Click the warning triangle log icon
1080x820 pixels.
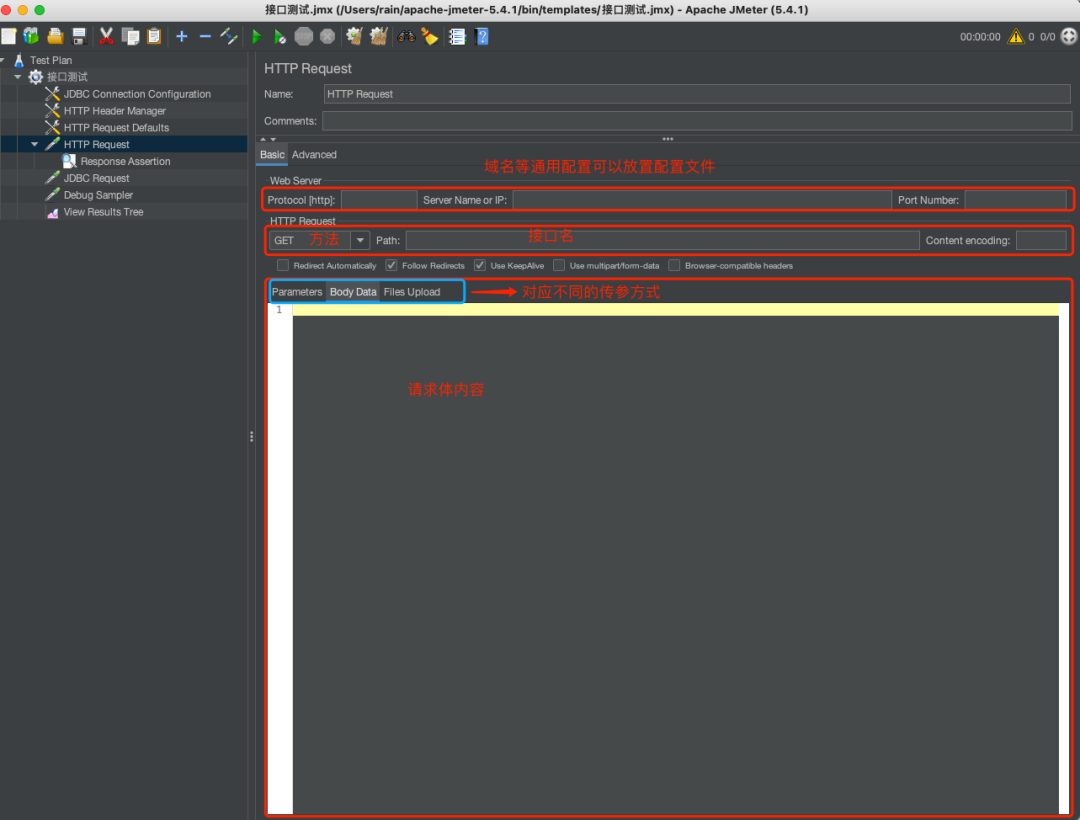[1016, 37]
